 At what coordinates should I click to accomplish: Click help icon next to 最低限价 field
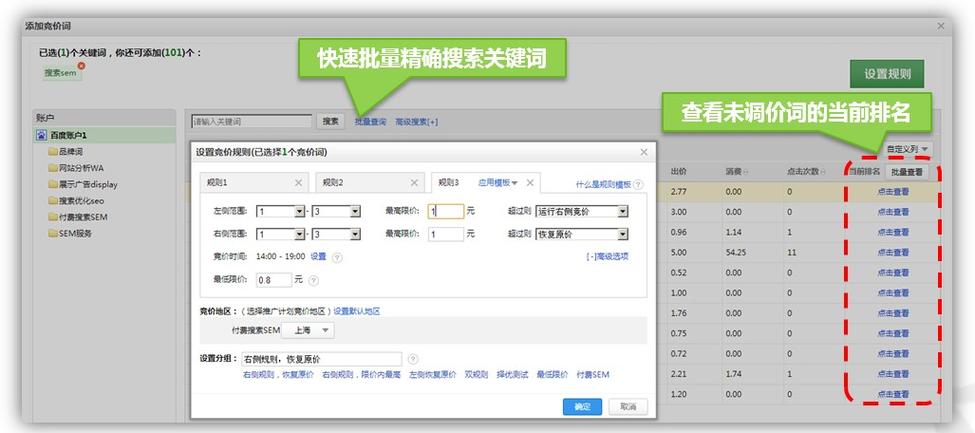[x=313, y=281]
